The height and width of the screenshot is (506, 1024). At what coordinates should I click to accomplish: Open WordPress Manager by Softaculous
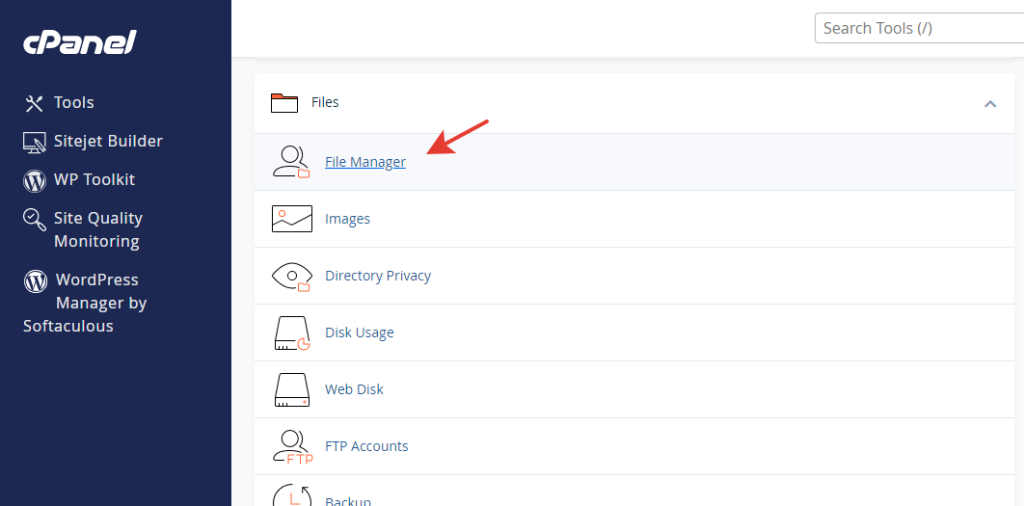85,303
